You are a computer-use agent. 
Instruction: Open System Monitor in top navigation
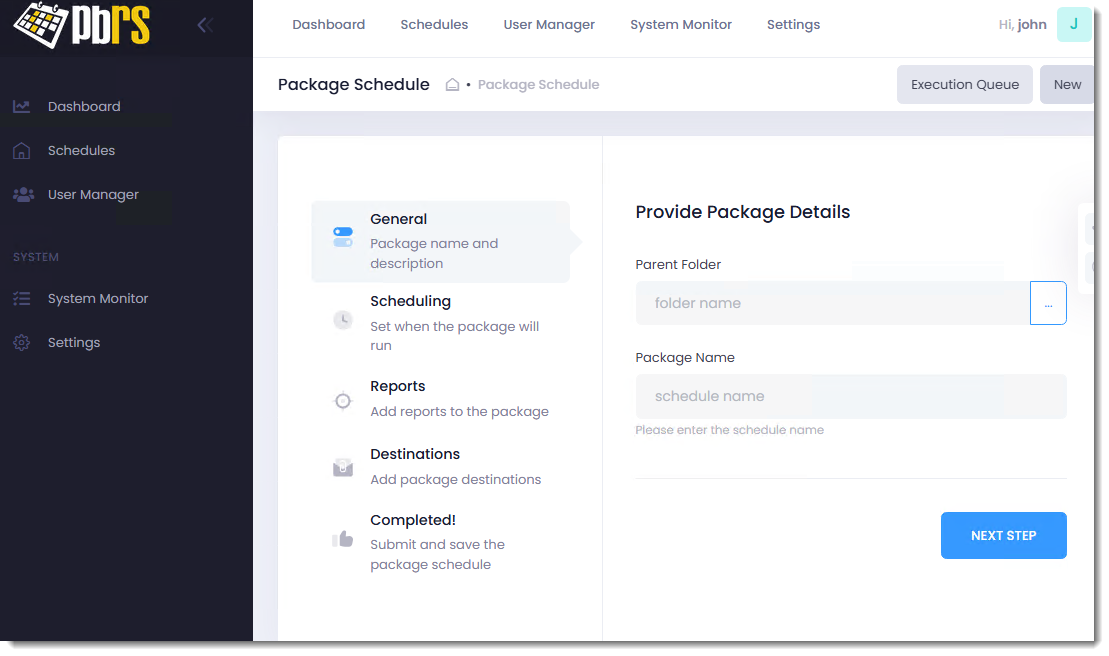[x=680, y=25]
